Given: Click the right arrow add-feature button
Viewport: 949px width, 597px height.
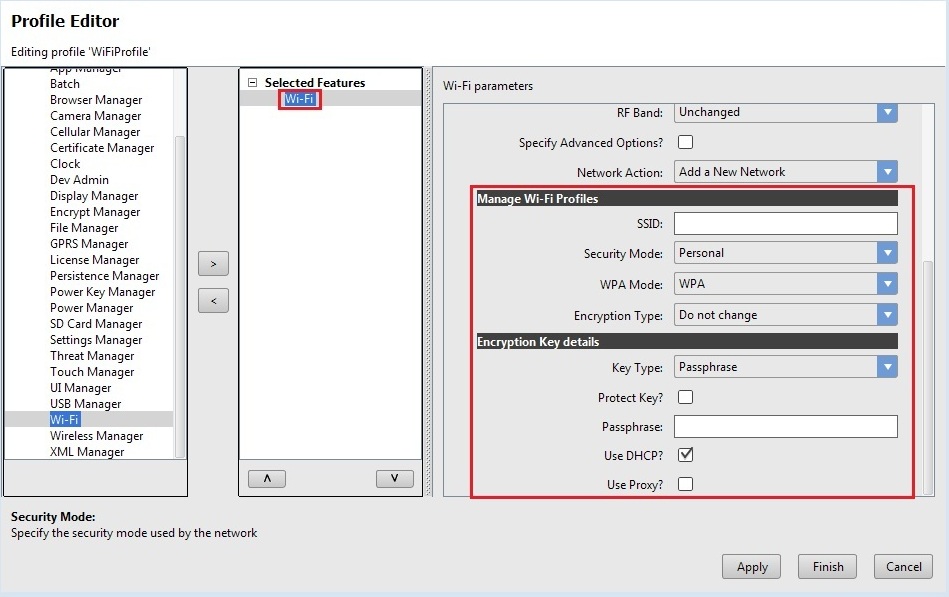Looking at the screenshot, I should tap(213, 263).
